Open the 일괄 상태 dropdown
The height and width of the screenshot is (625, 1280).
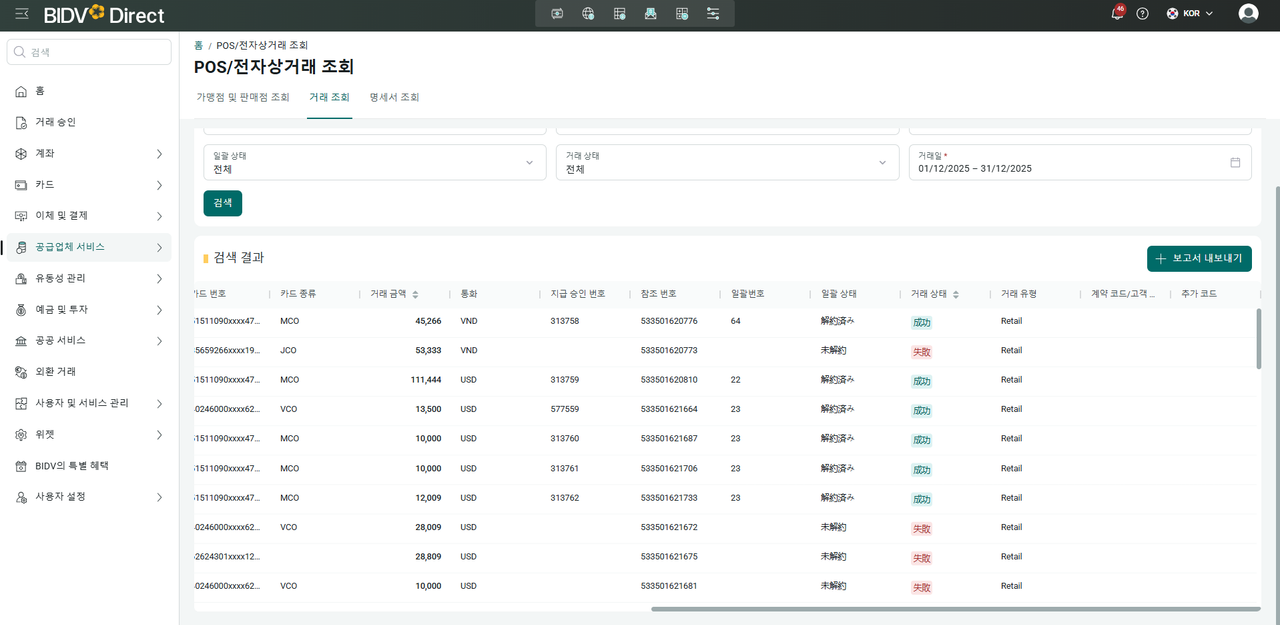pyautogui.click(x=375, y=162)
